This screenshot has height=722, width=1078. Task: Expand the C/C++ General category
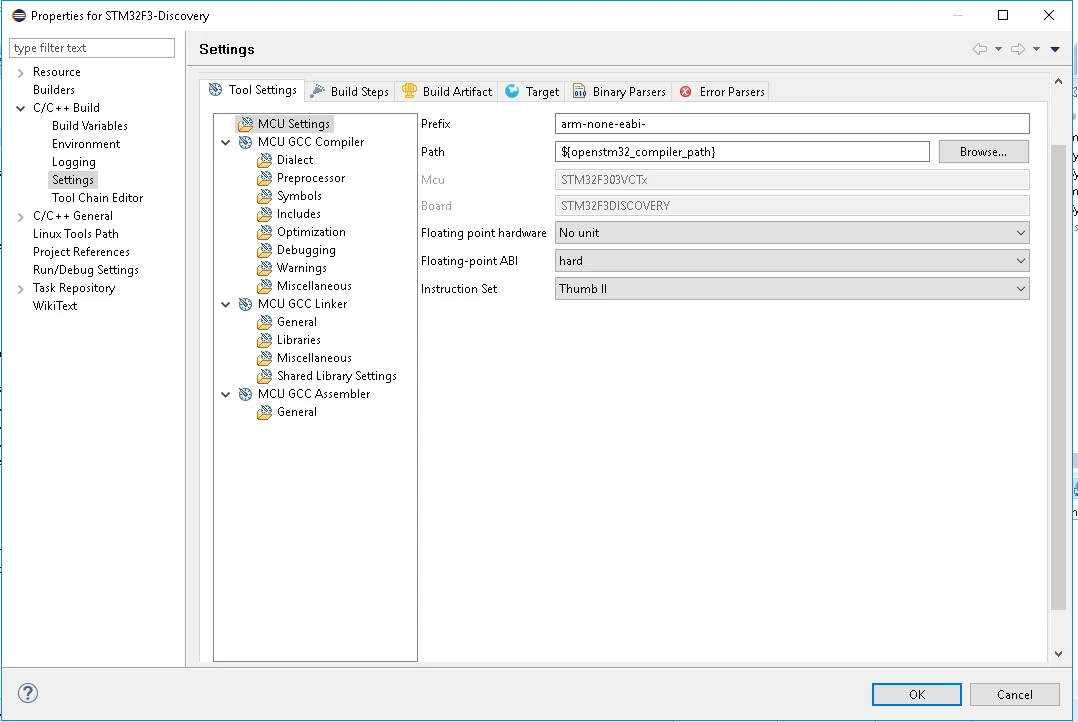pyautogui.click(x=21, y=217)
